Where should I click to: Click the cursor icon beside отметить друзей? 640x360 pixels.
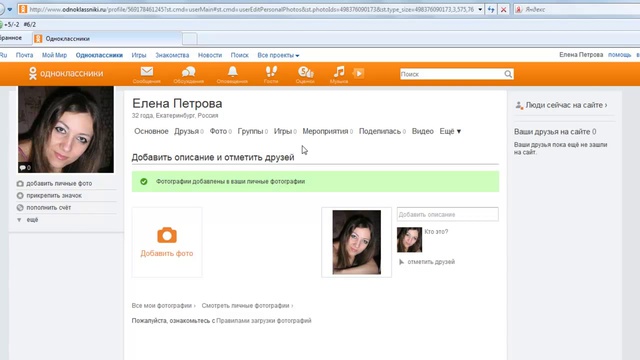(401, 262)
